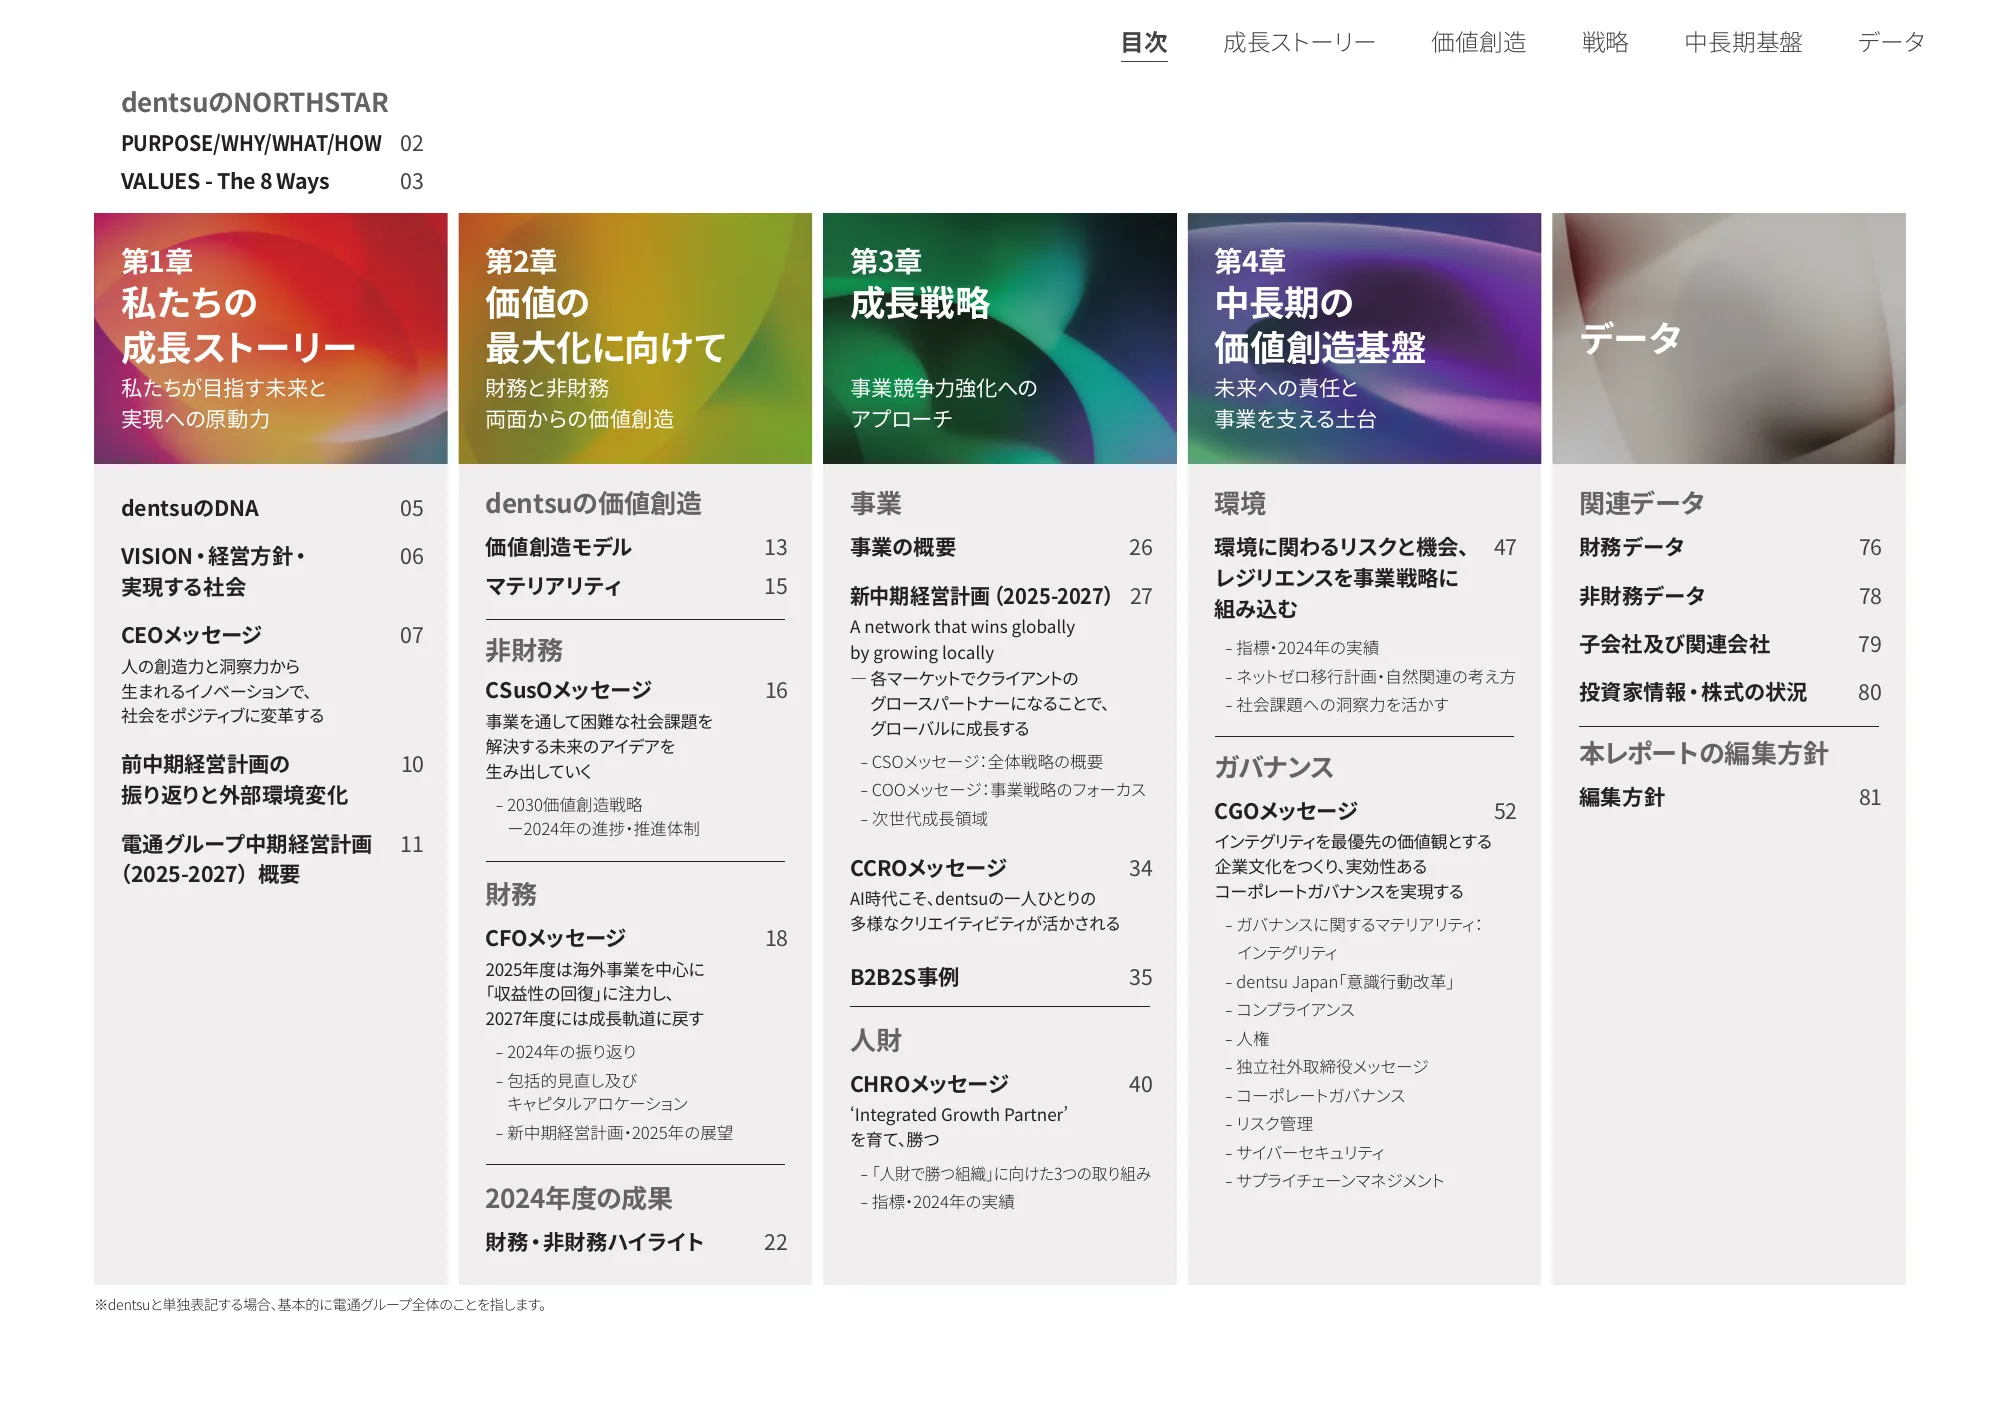2000x1415 pixels.
Task: Click the データ tab at top right
Action: (1890, 42)
